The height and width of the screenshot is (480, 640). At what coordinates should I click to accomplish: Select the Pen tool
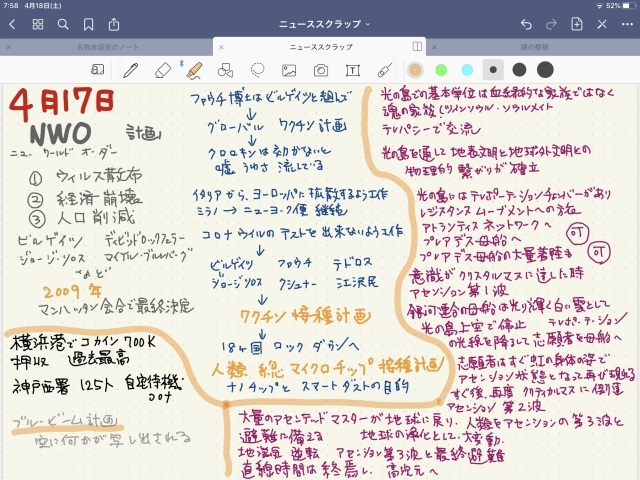[x=130, y=70]
